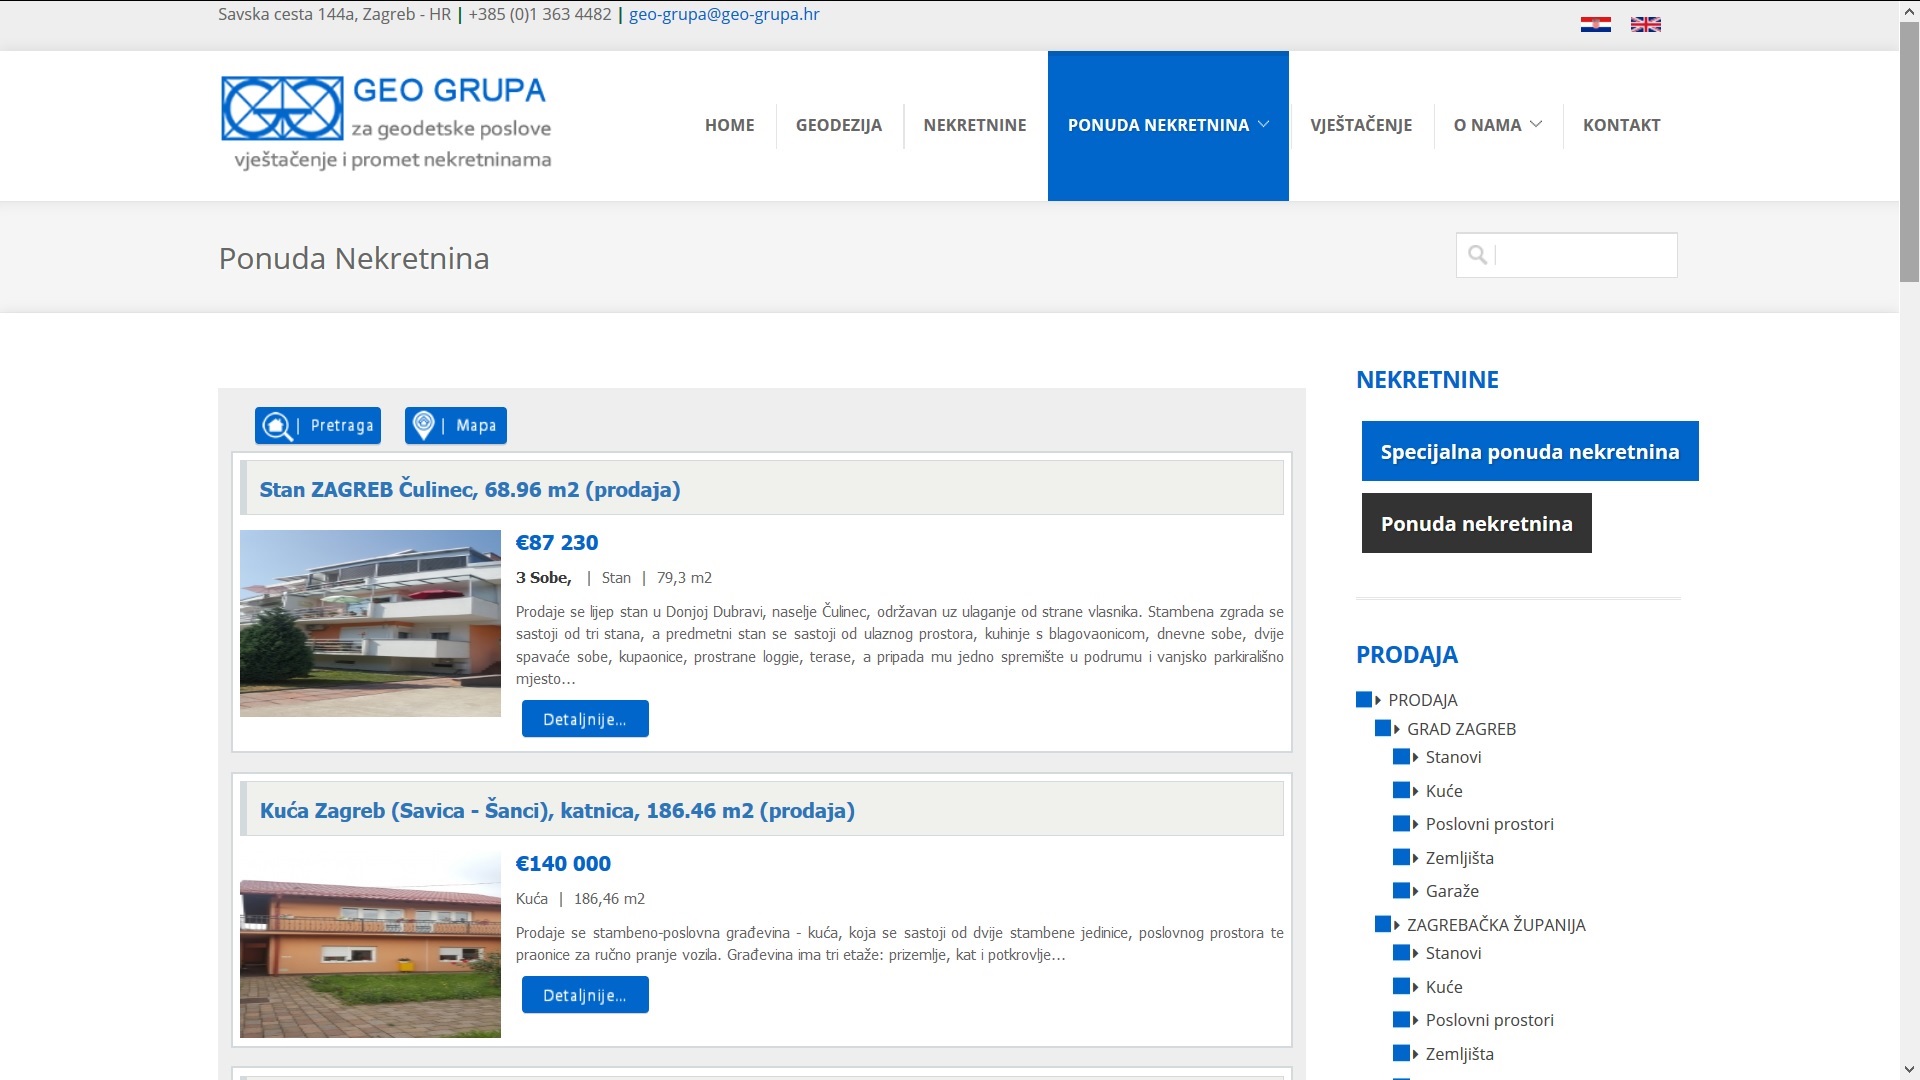The image size is (1920, 1080).
Task: Select Garaže tree item
Action: [x=1452, y=891]
